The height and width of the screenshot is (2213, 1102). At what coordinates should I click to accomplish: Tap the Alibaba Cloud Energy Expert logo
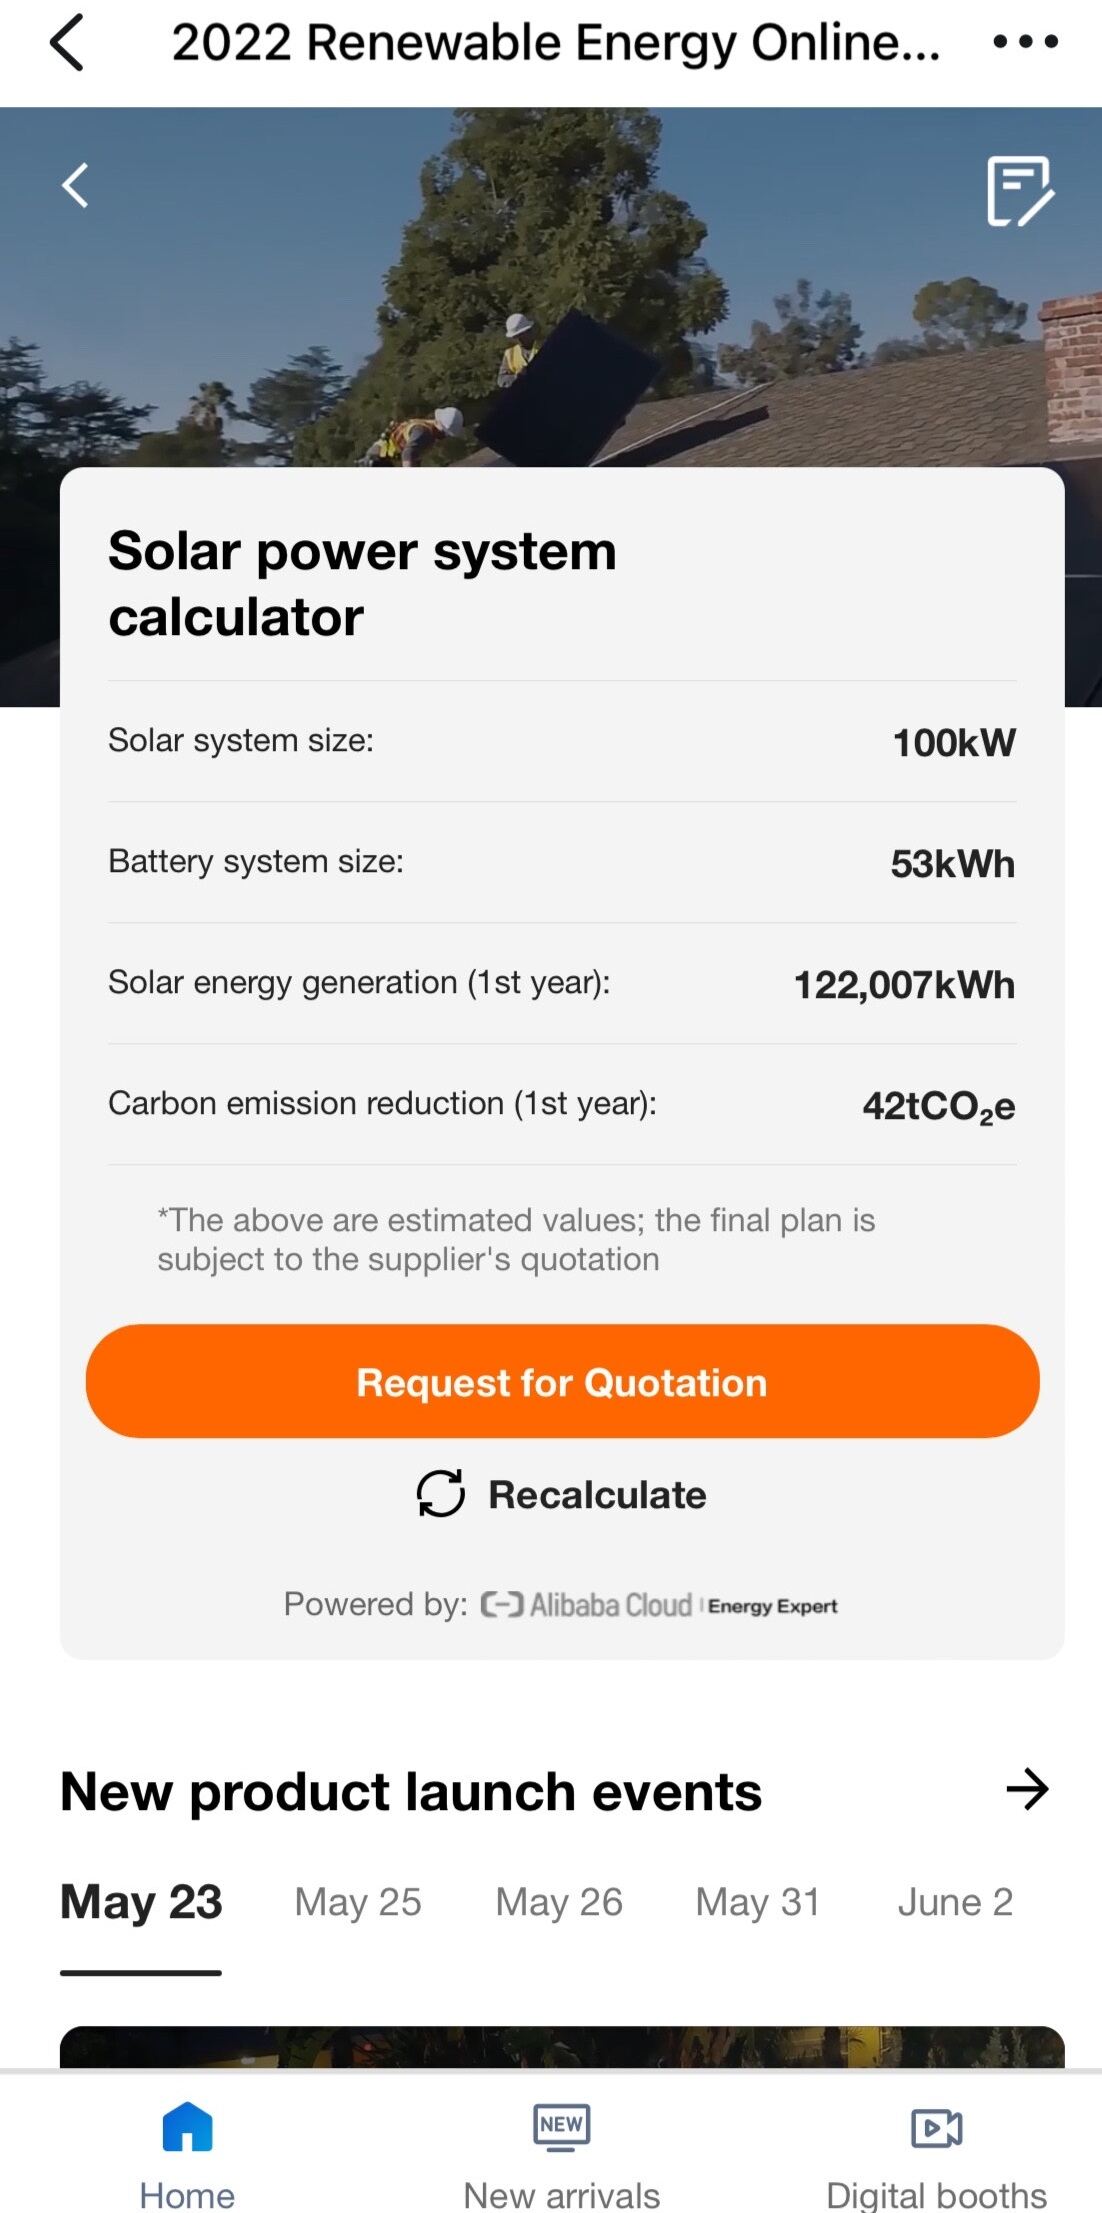click(x=660, y=1605)
